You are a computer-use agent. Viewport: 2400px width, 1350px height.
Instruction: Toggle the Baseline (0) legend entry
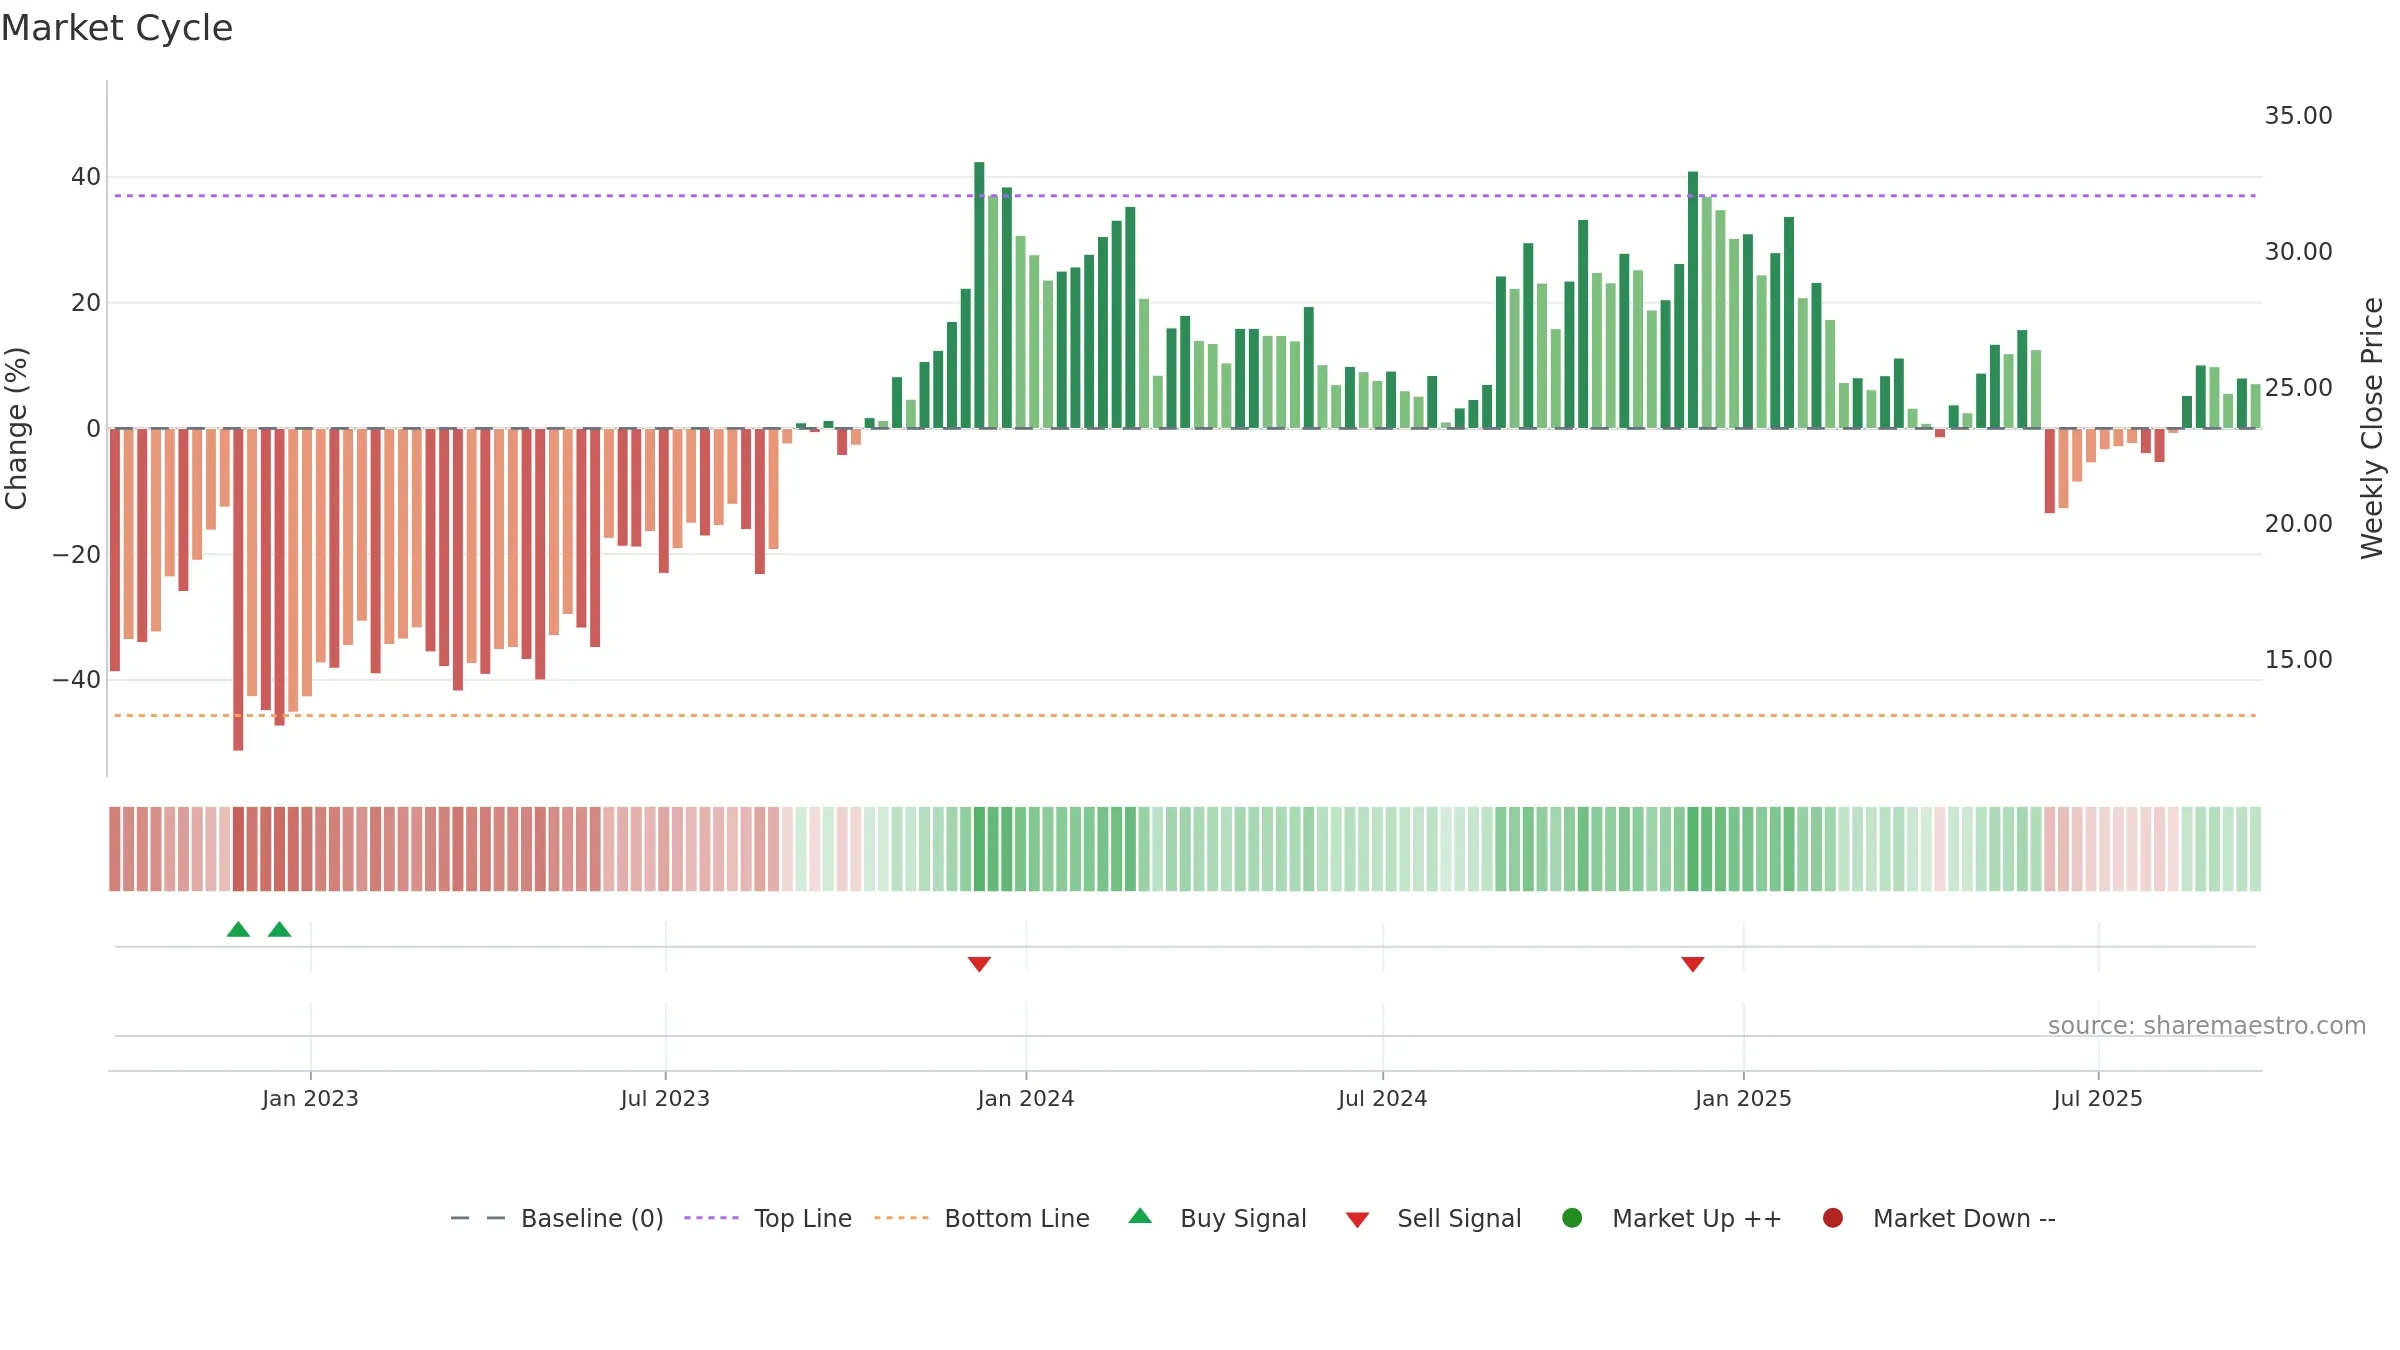557,1218
